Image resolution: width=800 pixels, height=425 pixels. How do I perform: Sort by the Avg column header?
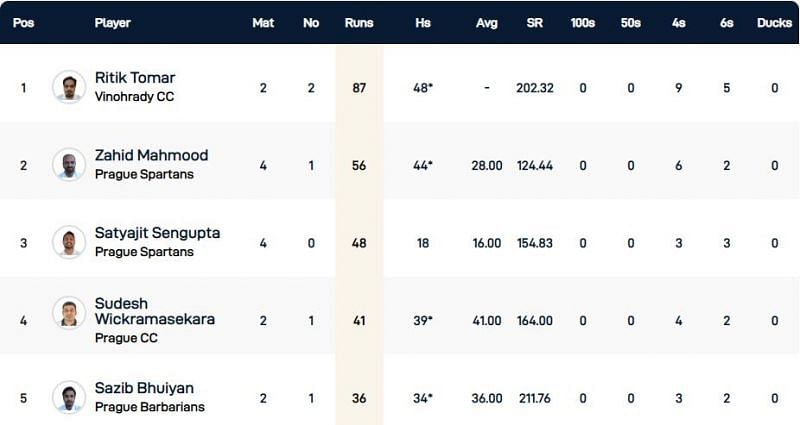pos(487,22)
